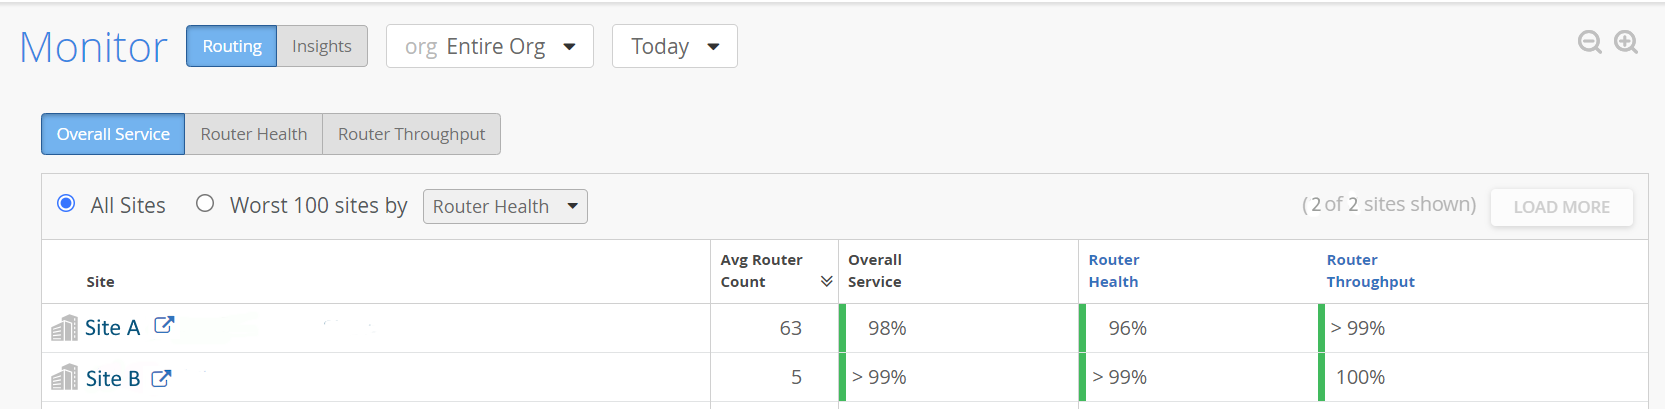Open Site A external link icon
1665x409 pixels.
(164, 326)
